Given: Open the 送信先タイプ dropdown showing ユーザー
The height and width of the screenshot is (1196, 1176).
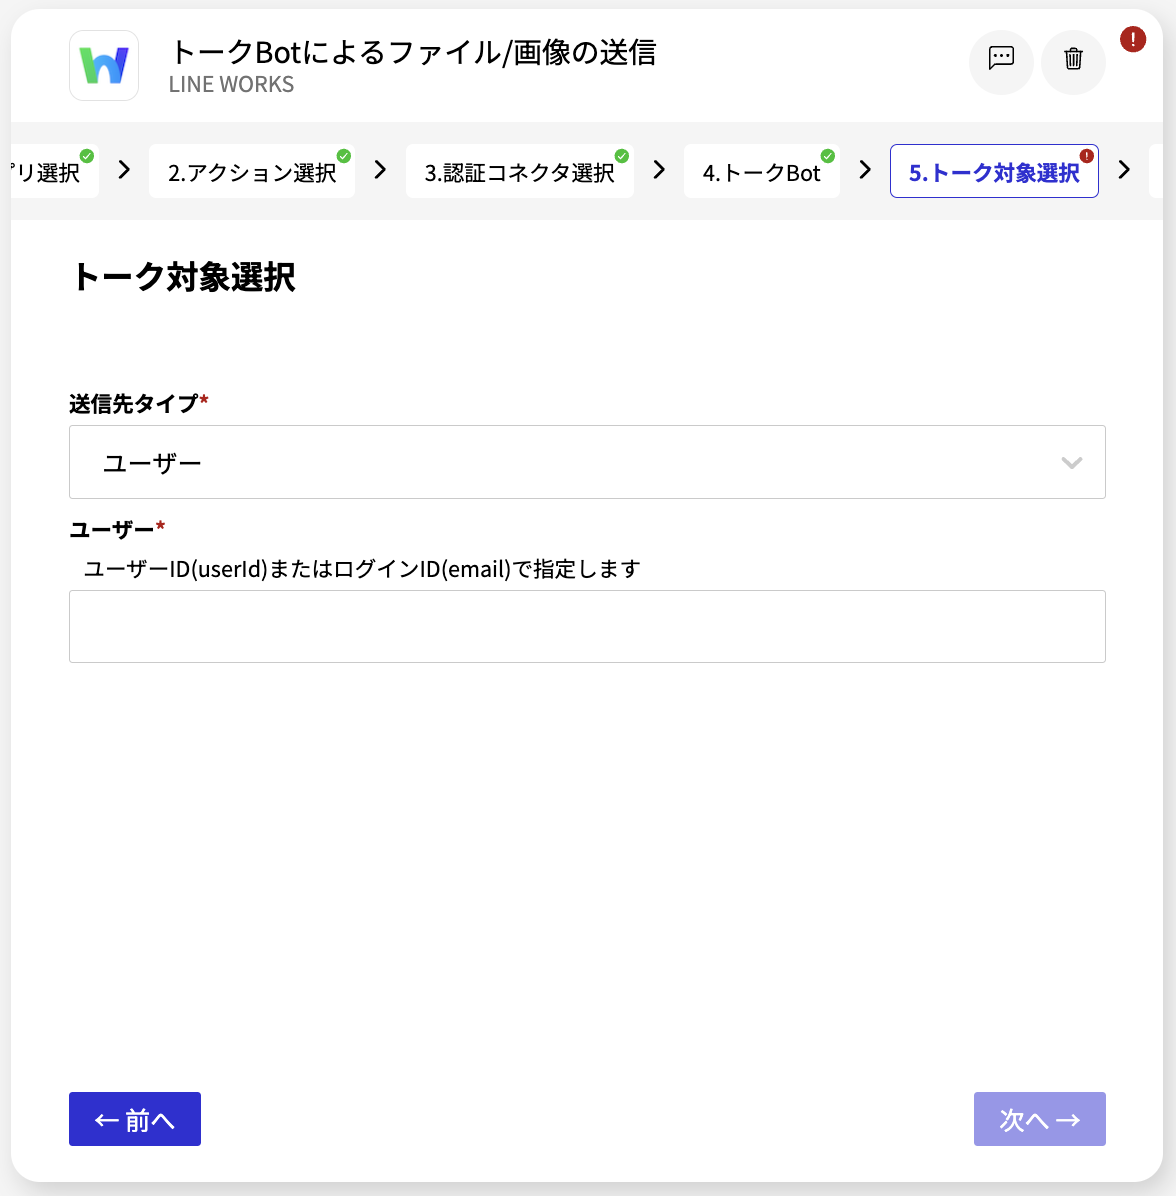Looking at the screenshot, I should [x=587, y=462].
